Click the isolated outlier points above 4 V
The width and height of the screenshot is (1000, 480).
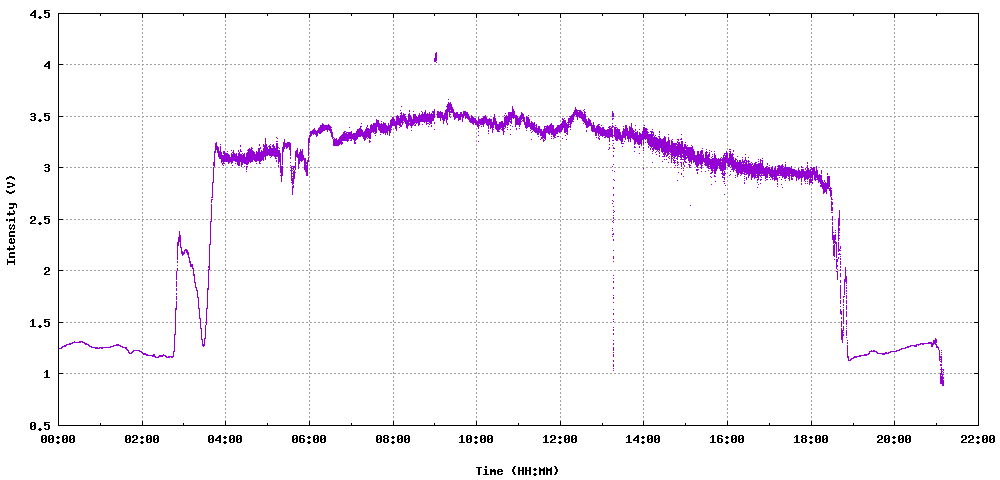point(436,57)
